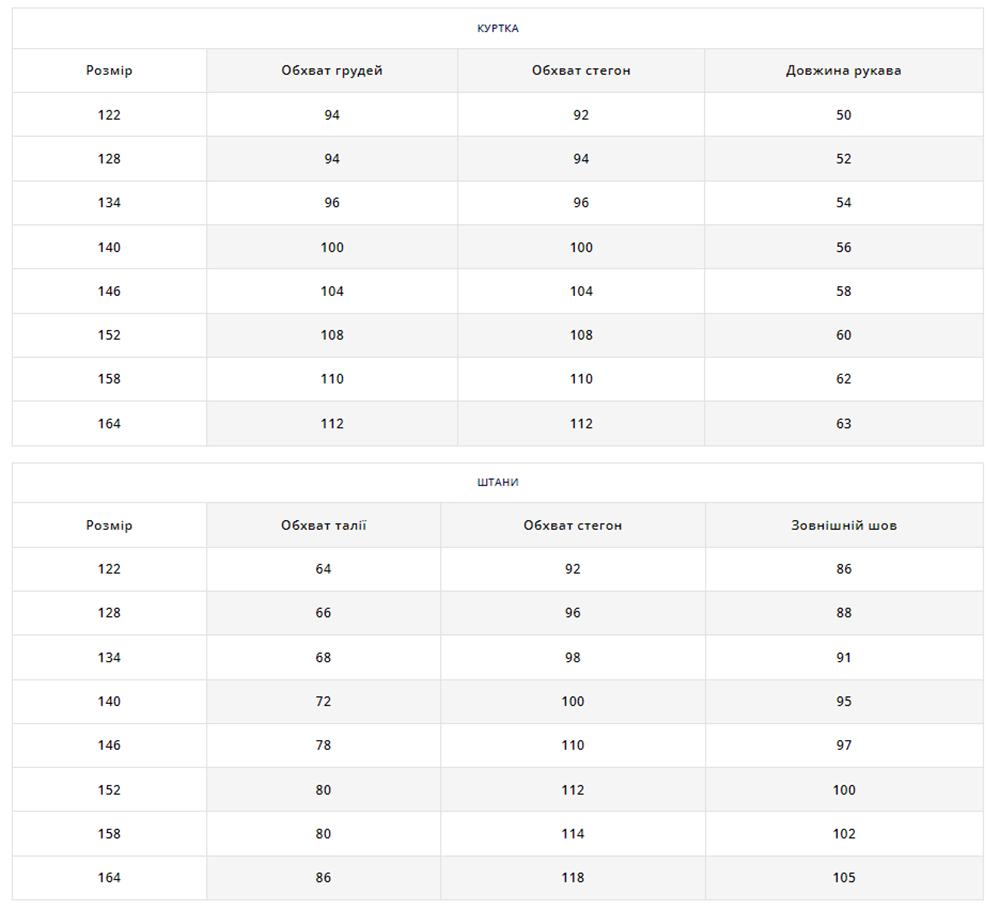The image size is (1000, 910).
Task: Click the ШТАНИ table title
Action: point(497,482)
